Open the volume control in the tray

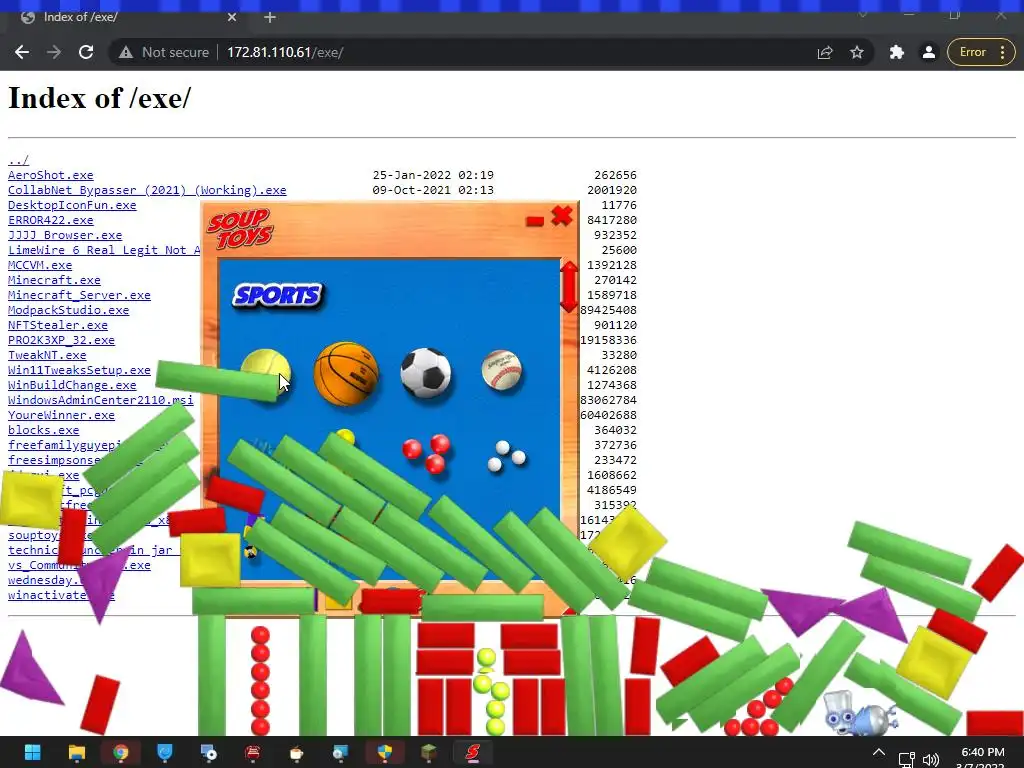click(x=931, y=759)
